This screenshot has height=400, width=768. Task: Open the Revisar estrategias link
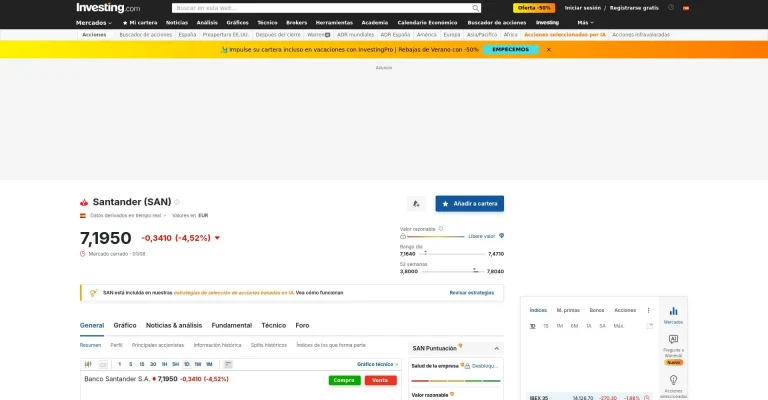click(x=472, y=293)
